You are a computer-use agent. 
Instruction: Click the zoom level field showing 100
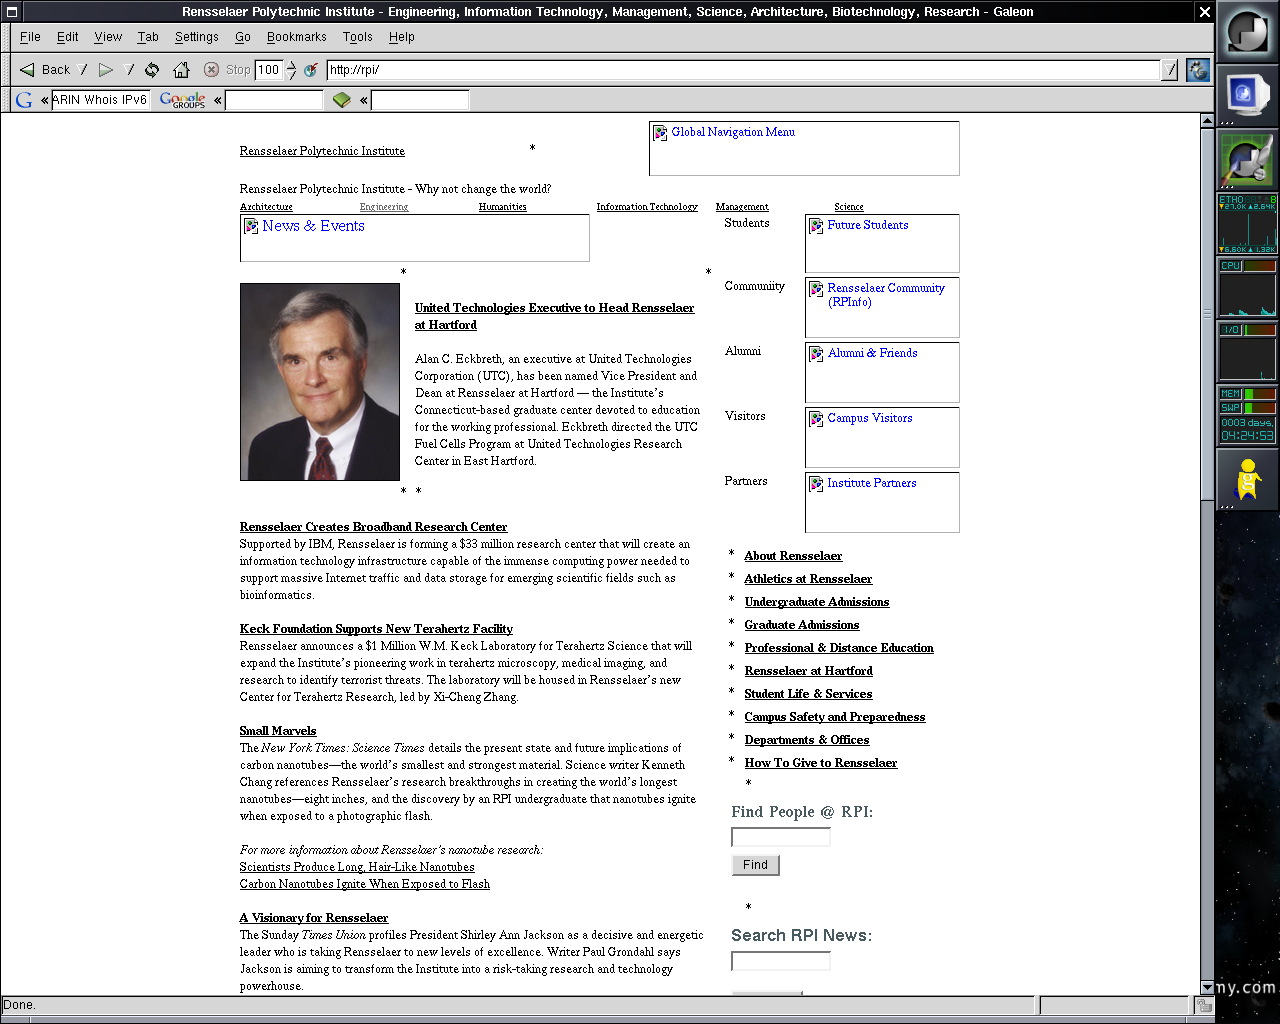pos(269,70)
